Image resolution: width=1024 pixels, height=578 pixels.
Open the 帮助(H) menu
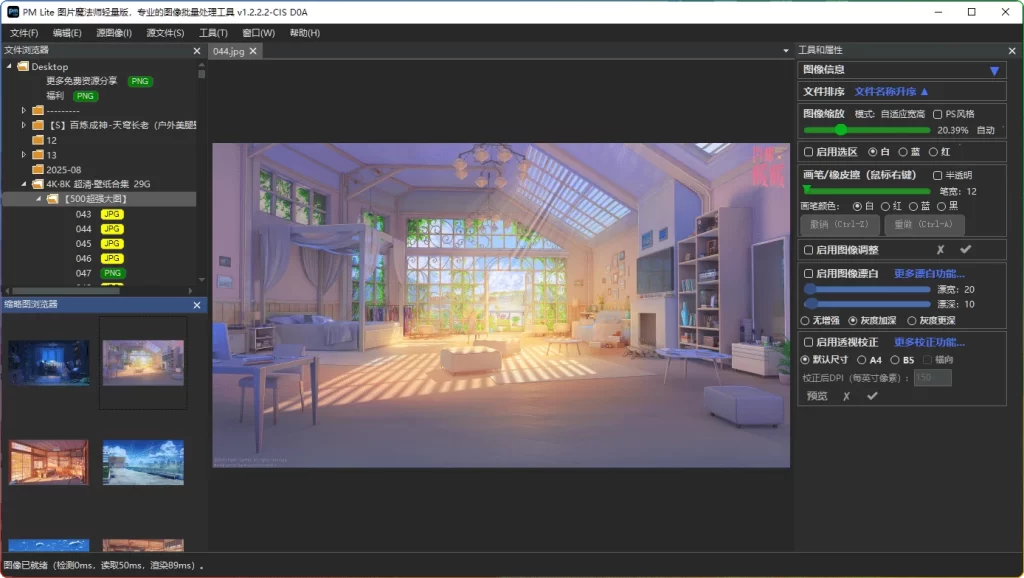click(305, 33)
